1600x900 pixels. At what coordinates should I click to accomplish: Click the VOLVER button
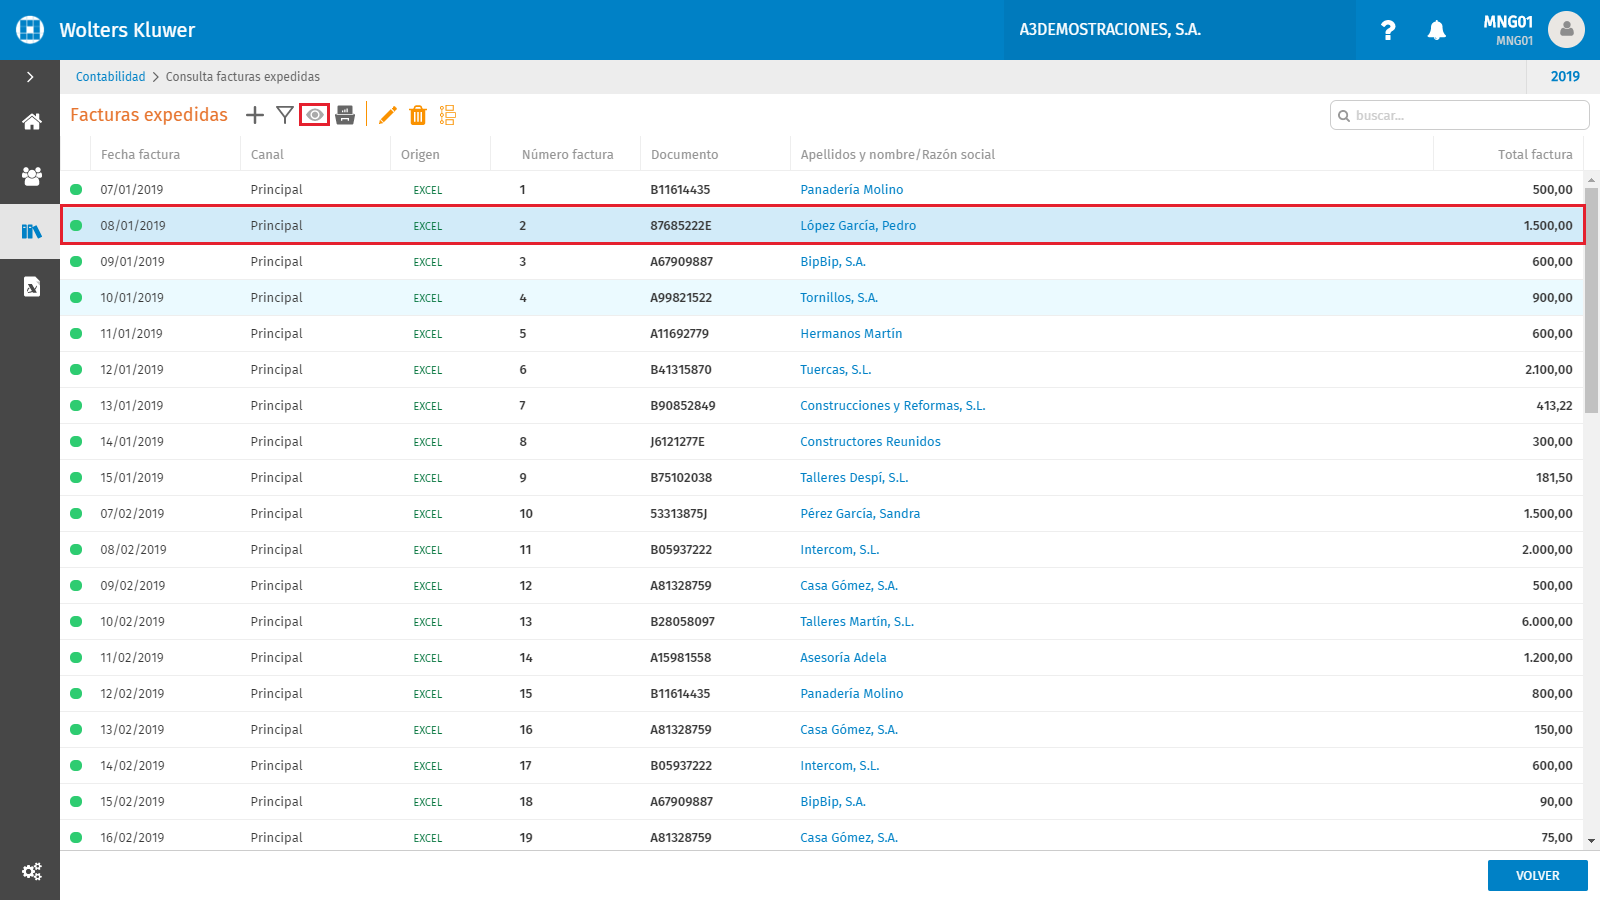point(1538,875)
